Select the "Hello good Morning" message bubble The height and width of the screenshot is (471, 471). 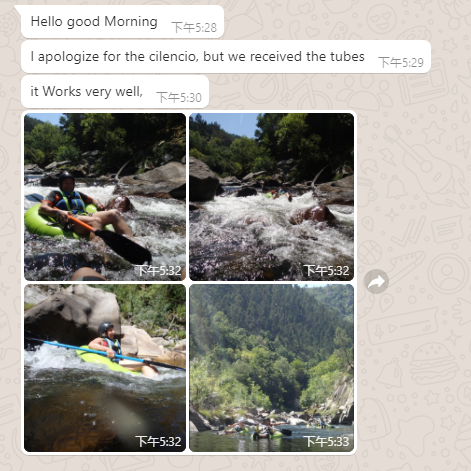(x=122, y=22)
